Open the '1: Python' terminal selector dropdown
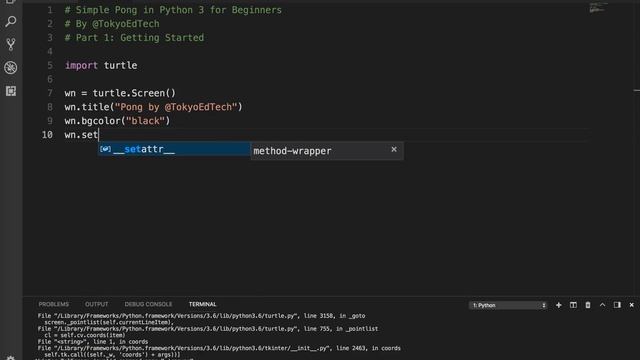 coord(508,305)
